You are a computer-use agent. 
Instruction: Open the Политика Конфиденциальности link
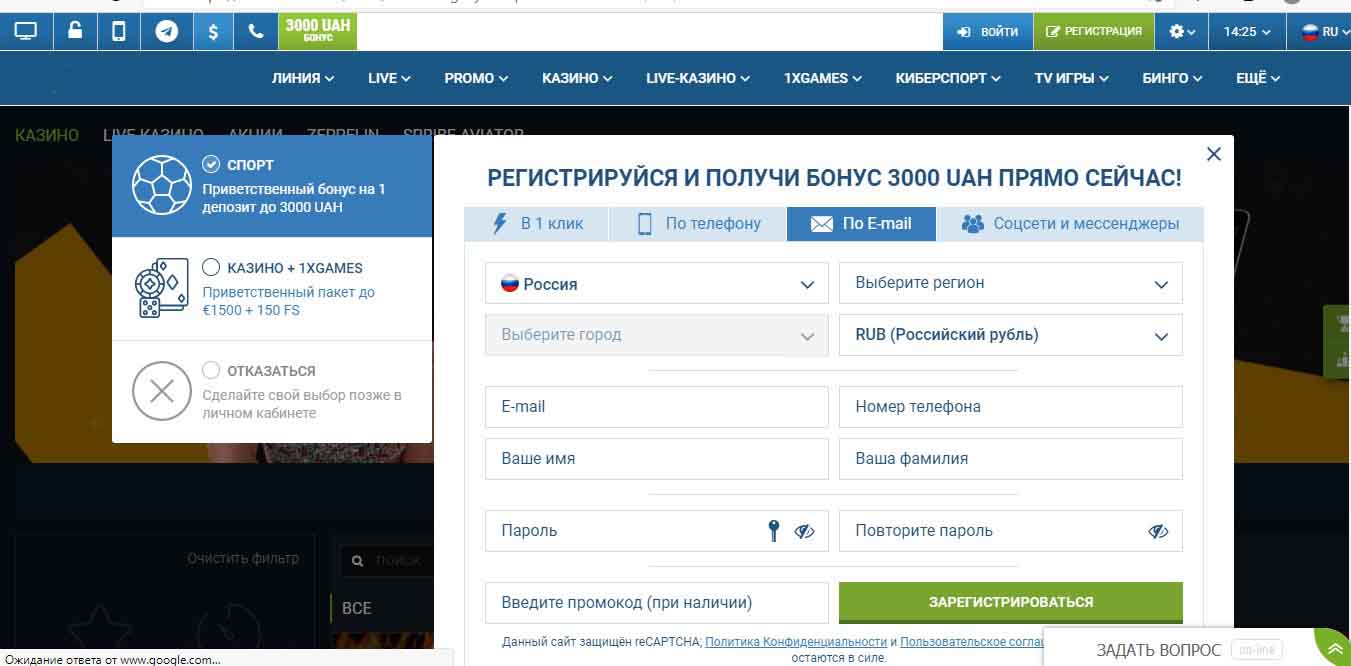(796, 642)
